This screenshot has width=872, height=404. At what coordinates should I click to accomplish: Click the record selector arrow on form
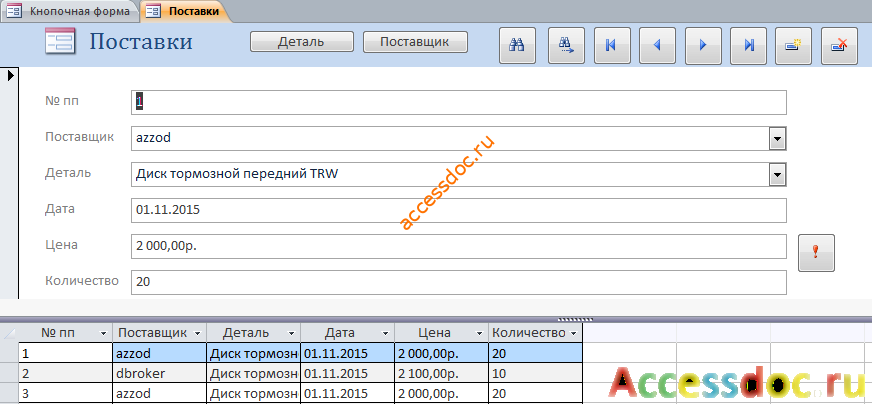pyautogui.click(x=10, y=76)
